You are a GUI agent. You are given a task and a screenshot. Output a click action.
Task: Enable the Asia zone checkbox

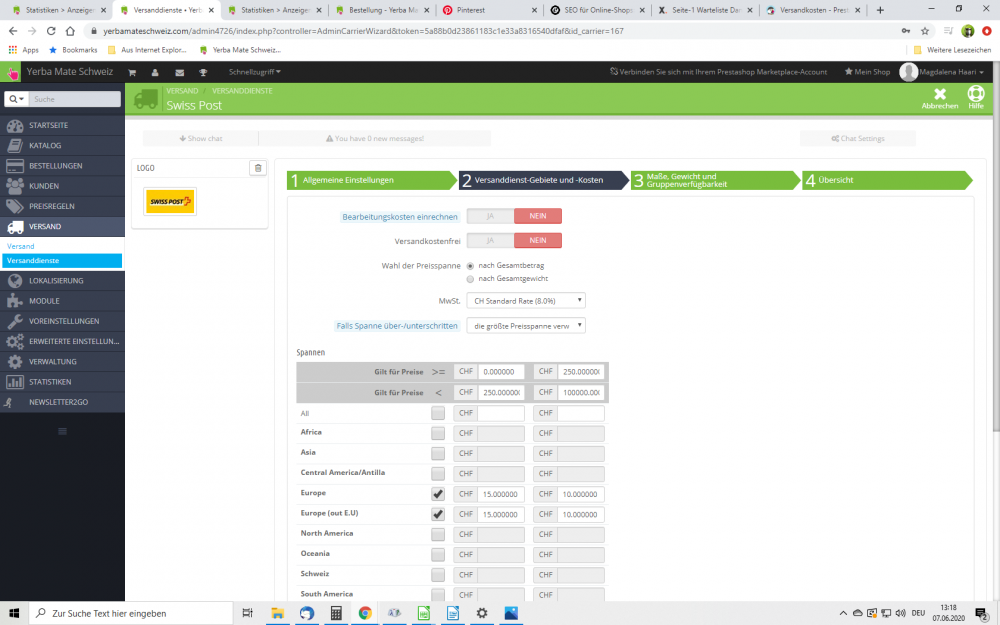click(438, 453)
